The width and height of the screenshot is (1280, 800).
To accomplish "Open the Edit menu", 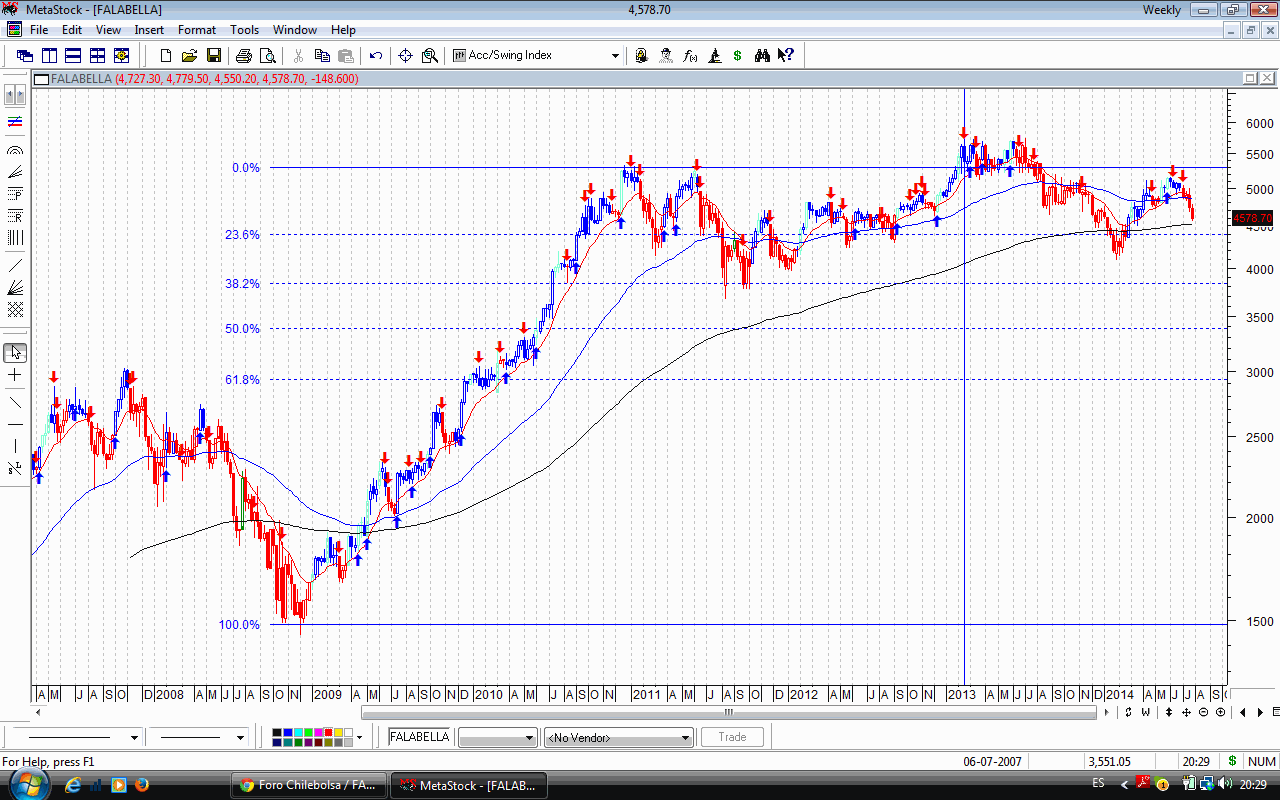I will tap(72, 30).
